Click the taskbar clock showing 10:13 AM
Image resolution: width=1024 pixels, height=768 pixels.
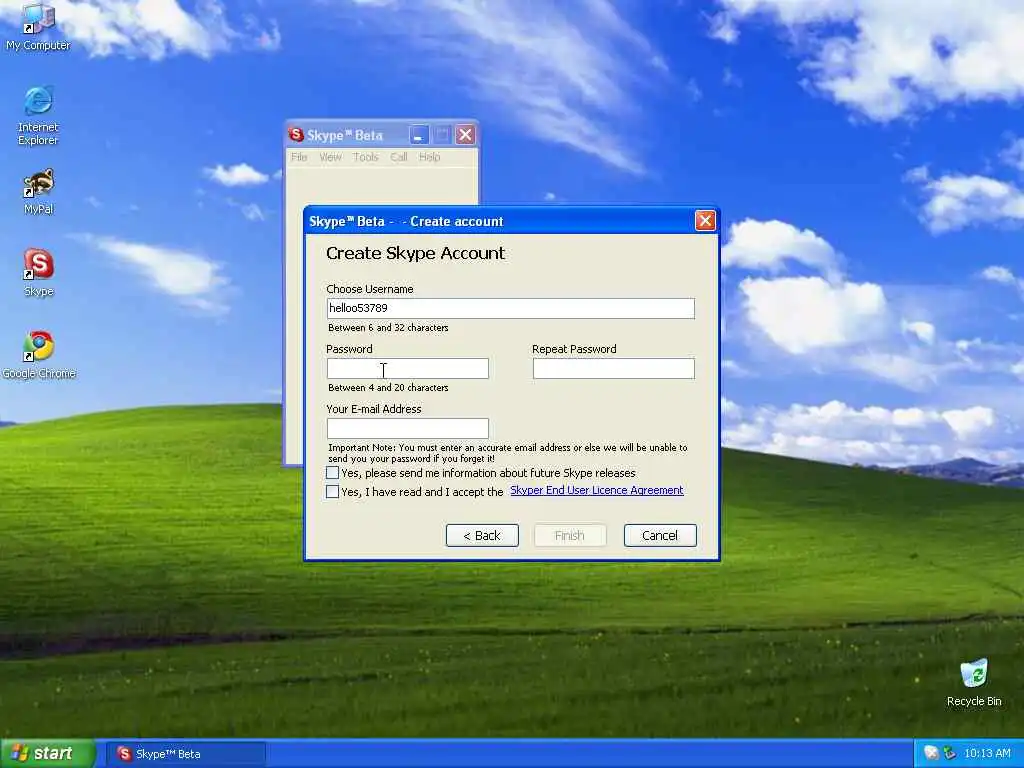pyautogui.click(x=987, y=754)
